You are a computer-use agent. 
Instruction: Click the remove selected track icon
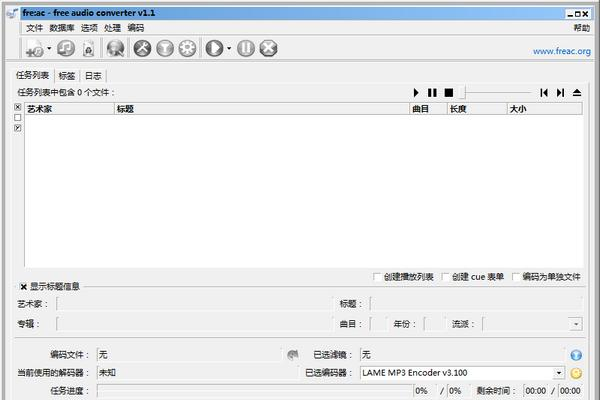[88, 49]
